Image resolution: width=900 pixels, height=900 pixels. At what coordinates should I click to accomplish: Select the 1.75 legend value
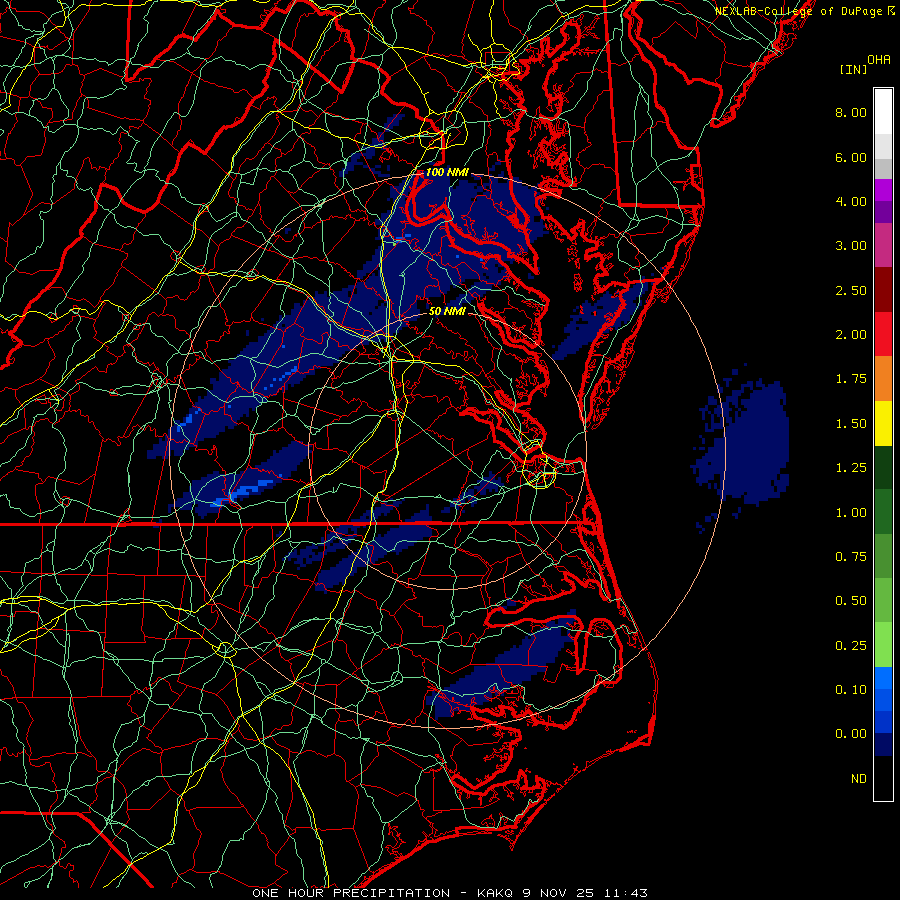click(851, 379)
